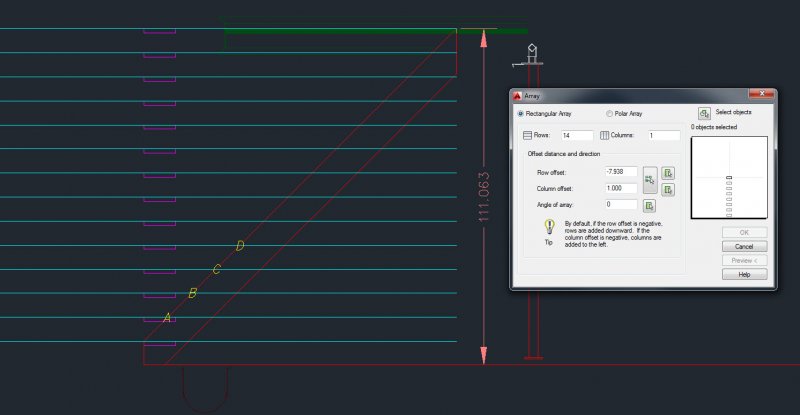Pick both offsets with unit cell icon
Viewport: 800px width, 415px height.
[649, 180]
